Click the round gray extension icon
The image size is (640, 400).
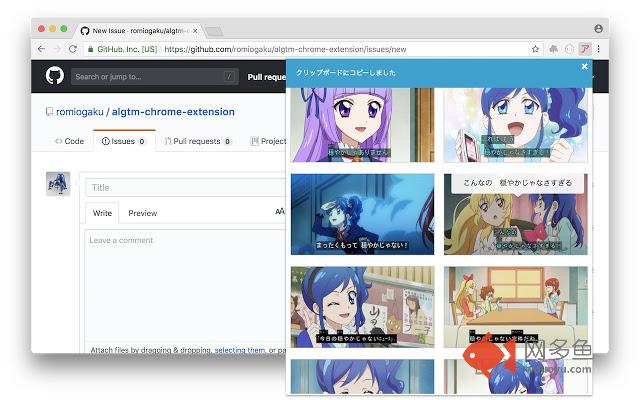569,49
